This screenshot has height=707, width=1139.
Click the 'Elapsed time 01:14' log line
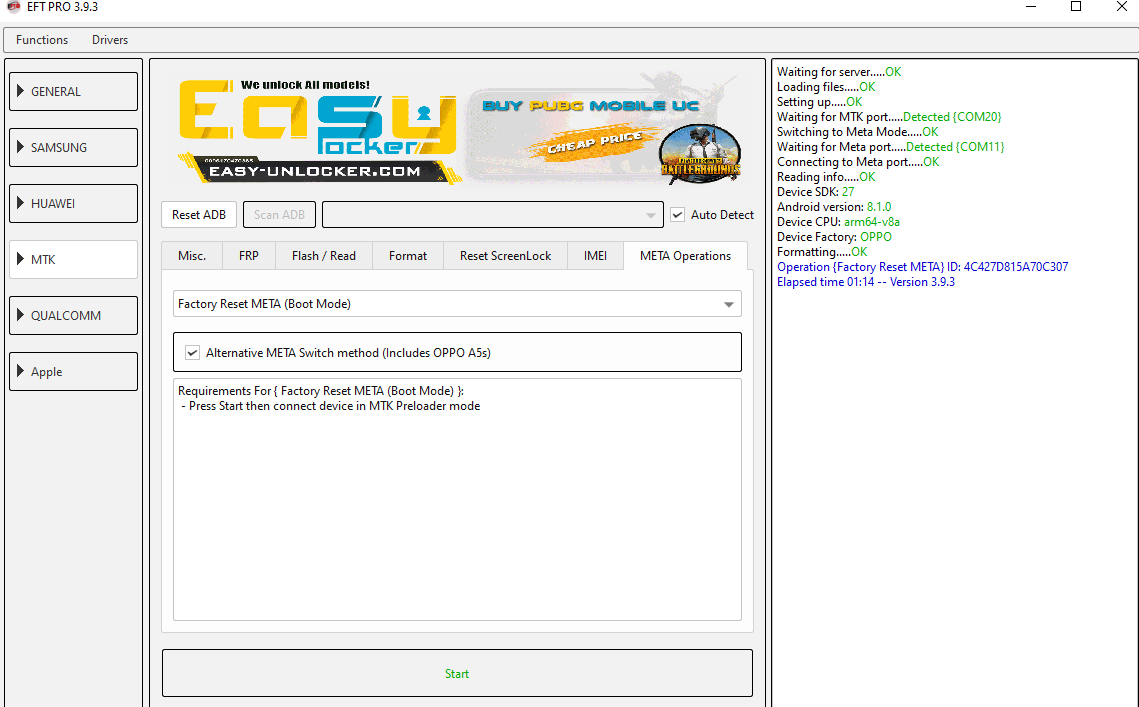[x=866, y=282]
